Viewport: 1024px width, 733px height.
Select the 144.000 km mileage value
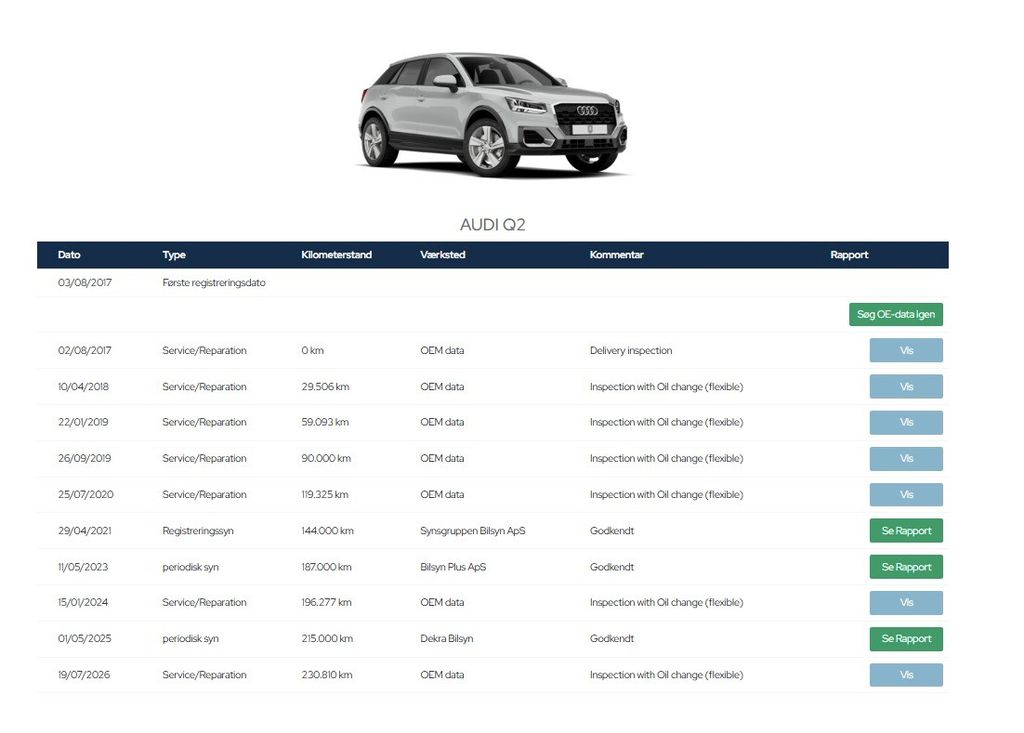pyautogui.click(x=327, y=530)
